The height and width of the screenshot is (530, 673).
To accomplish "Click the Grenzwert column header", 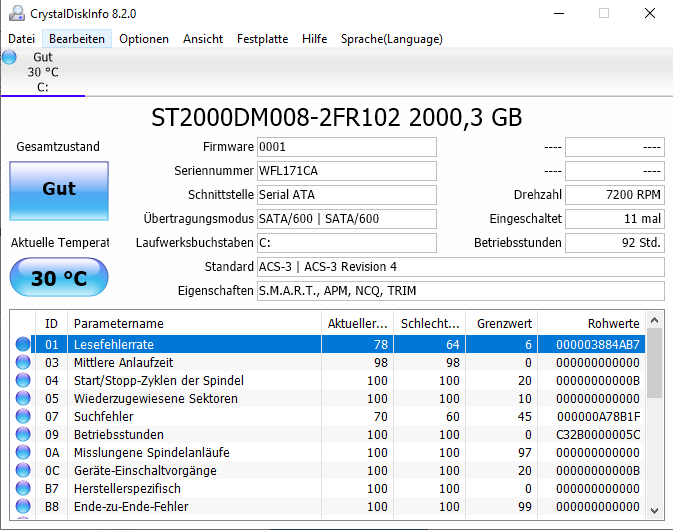I will (x=502, y=323).
